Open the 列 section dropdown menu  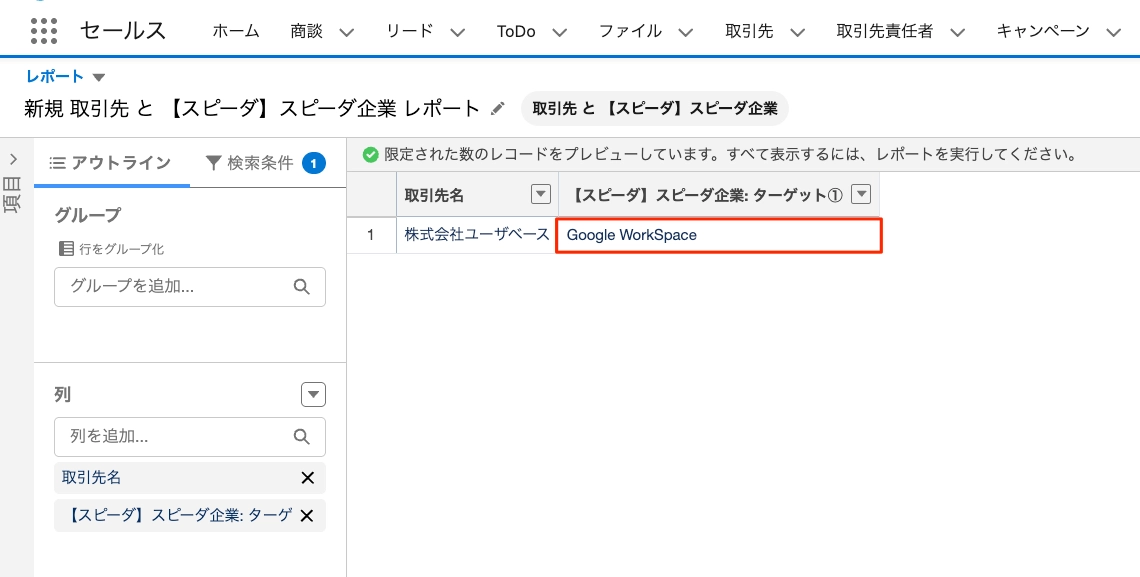(314, 395)
